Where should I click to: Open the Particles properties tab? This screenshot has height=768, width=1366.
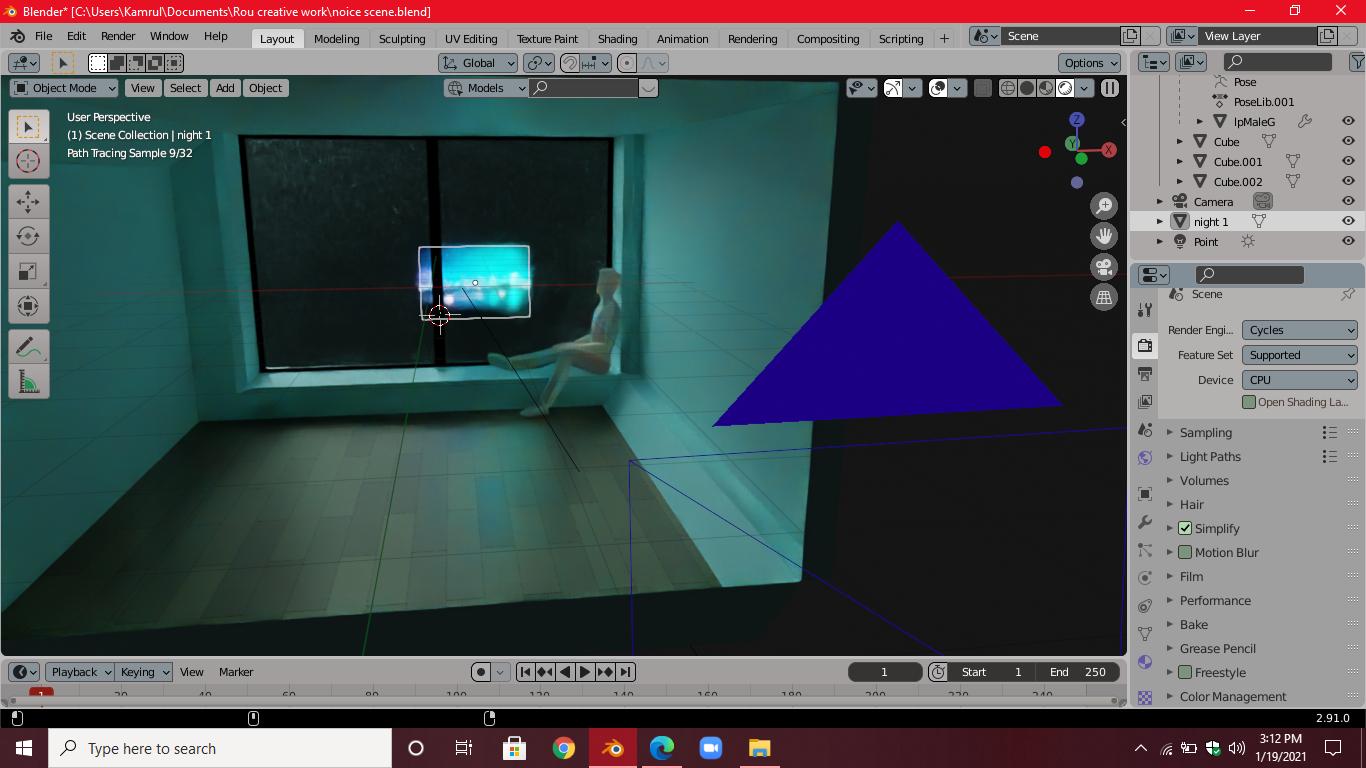(x=1145, y=550)
